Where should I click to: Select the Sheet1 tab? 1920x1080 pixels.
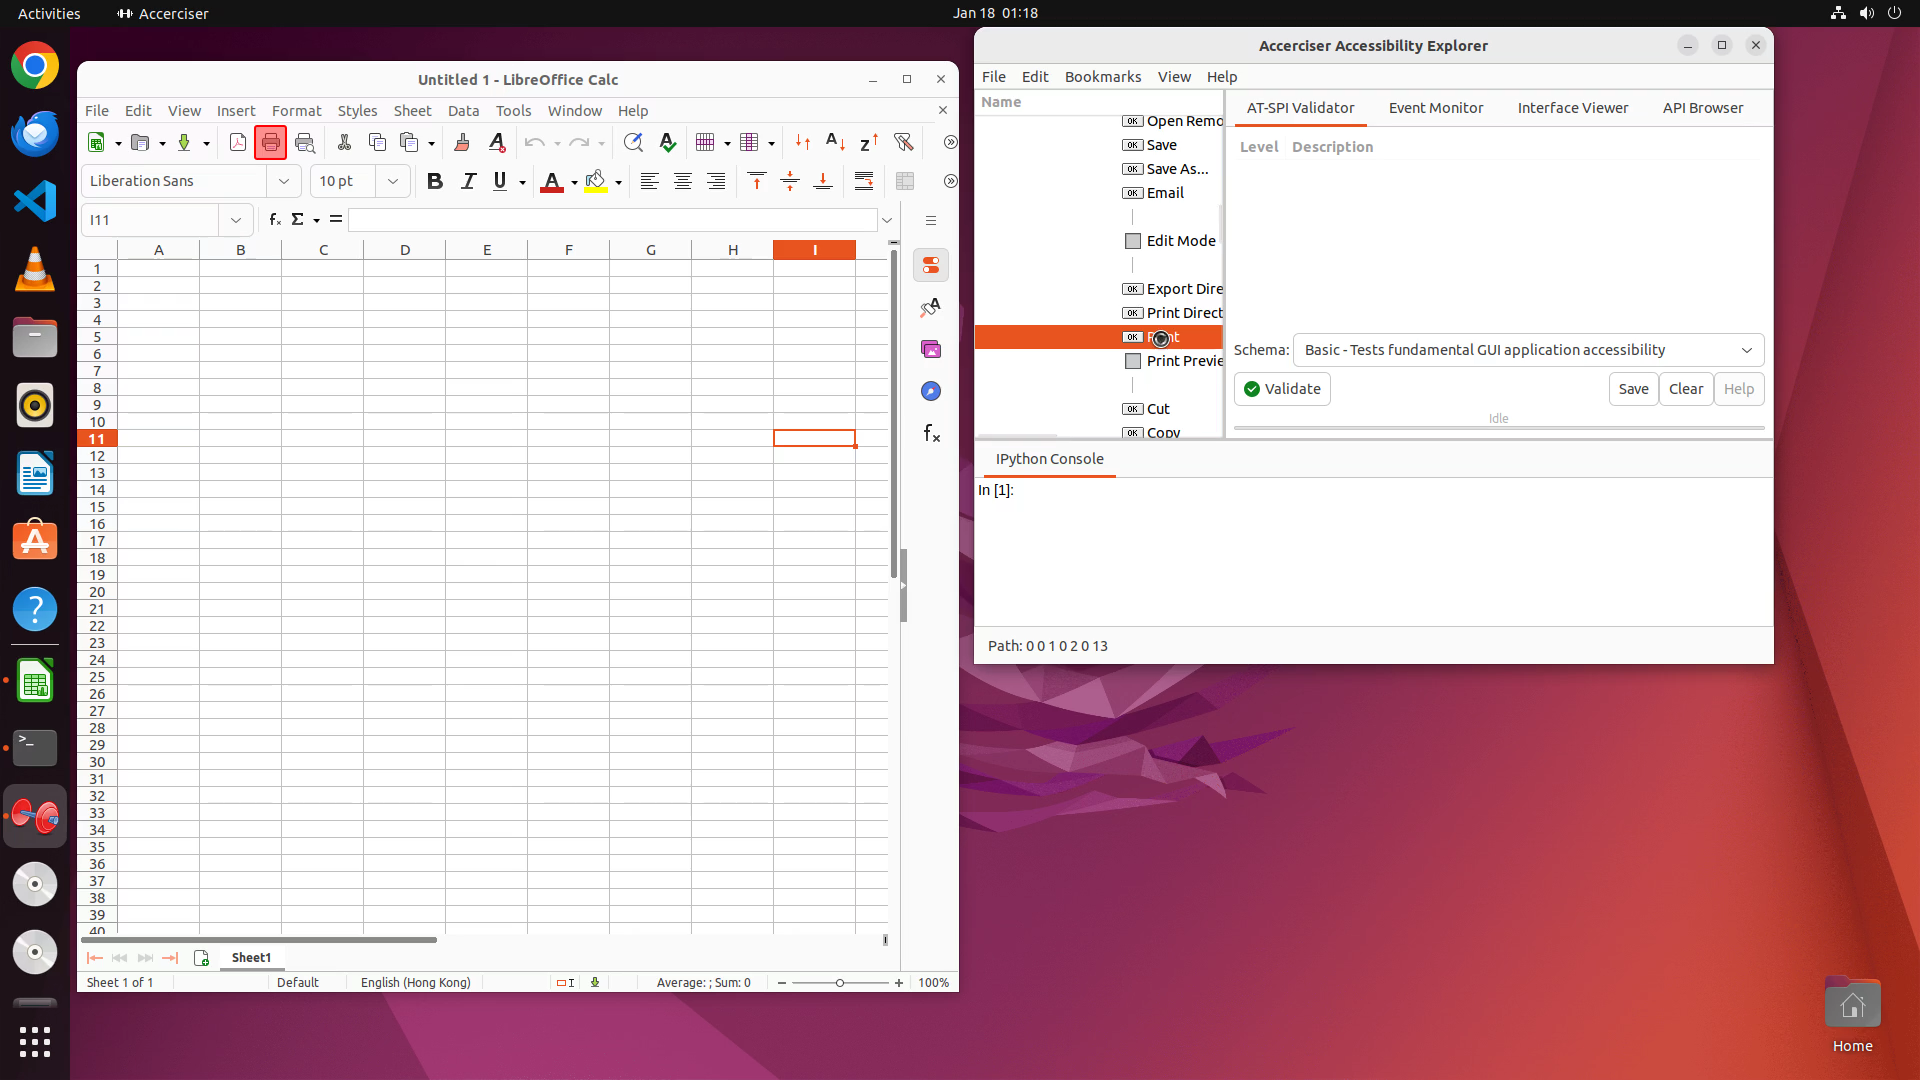pyautogui.click(x=251, y=958)
